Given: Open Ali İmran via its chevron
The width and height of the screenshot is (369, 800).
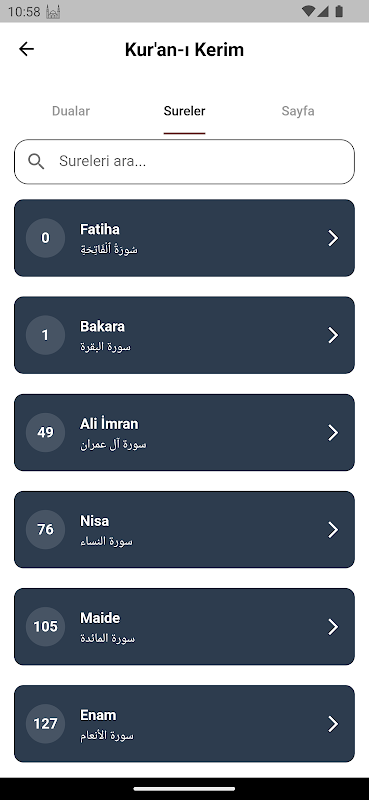Looking at the screenshot, I should (x=333, y=432).
